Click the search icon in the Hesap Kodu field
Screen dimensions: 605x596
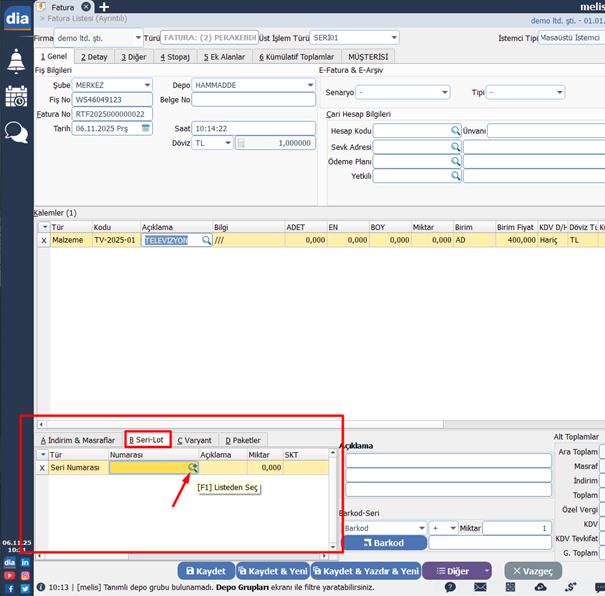[455, 131]
